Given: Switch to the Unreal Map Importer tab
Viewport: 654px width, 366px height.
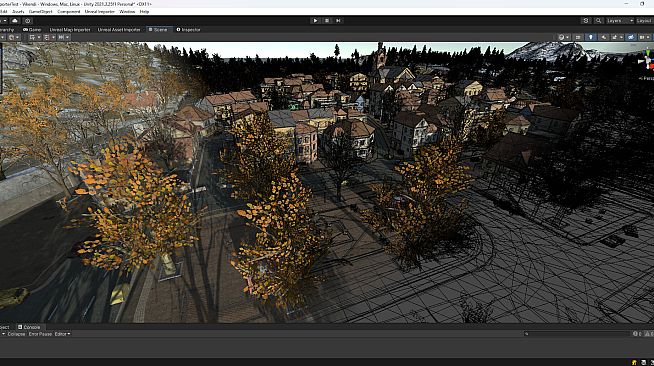Looking at the screenshot, I should (70, 30).
